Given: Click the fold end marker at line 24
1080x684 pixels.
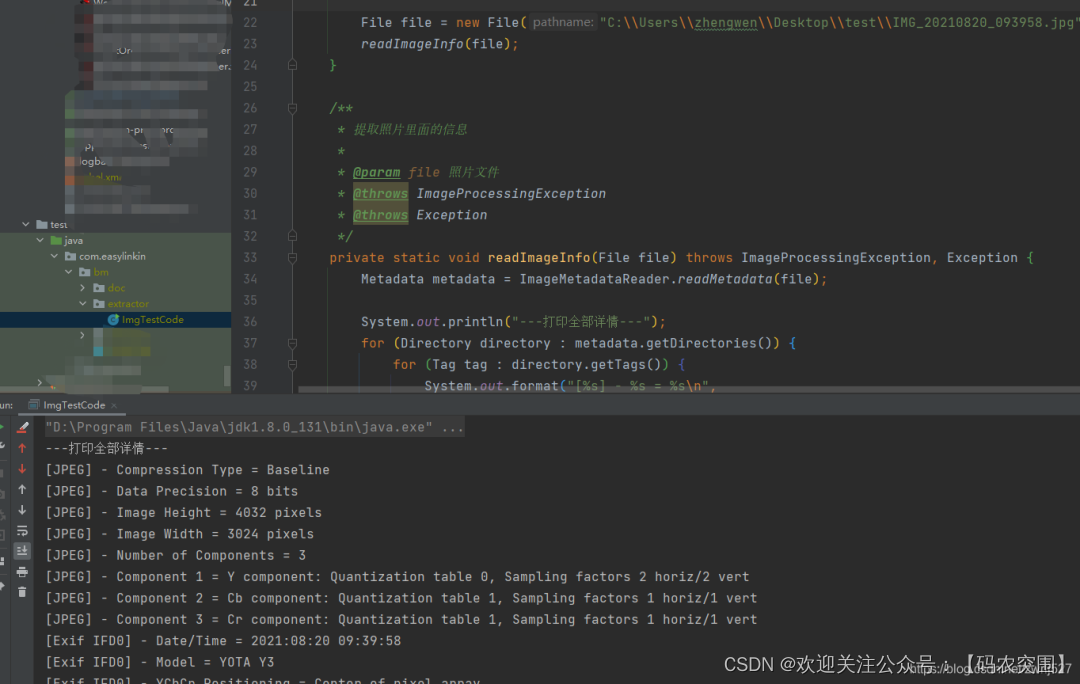Looking at the screenshot, I should click(x=292, y=65).
